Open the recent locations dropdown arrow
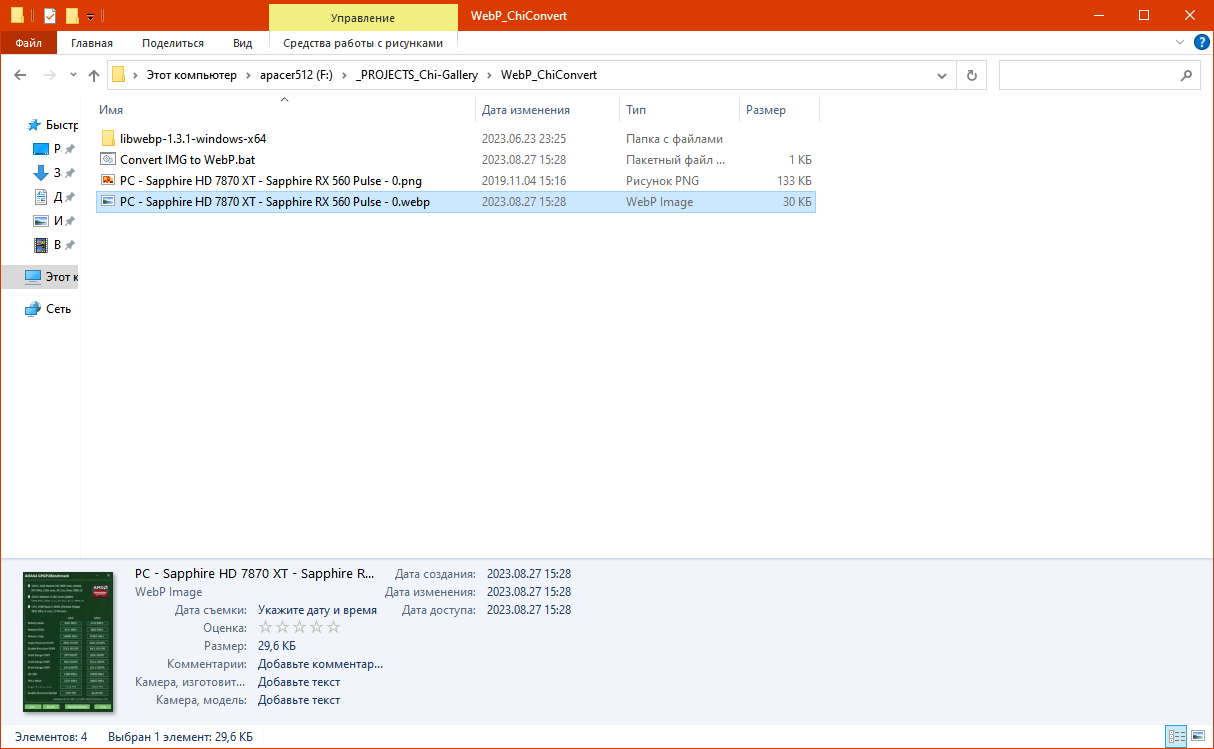Viewport: 1214px width, 749px height. pyautogui.click(x=73, y=75)
